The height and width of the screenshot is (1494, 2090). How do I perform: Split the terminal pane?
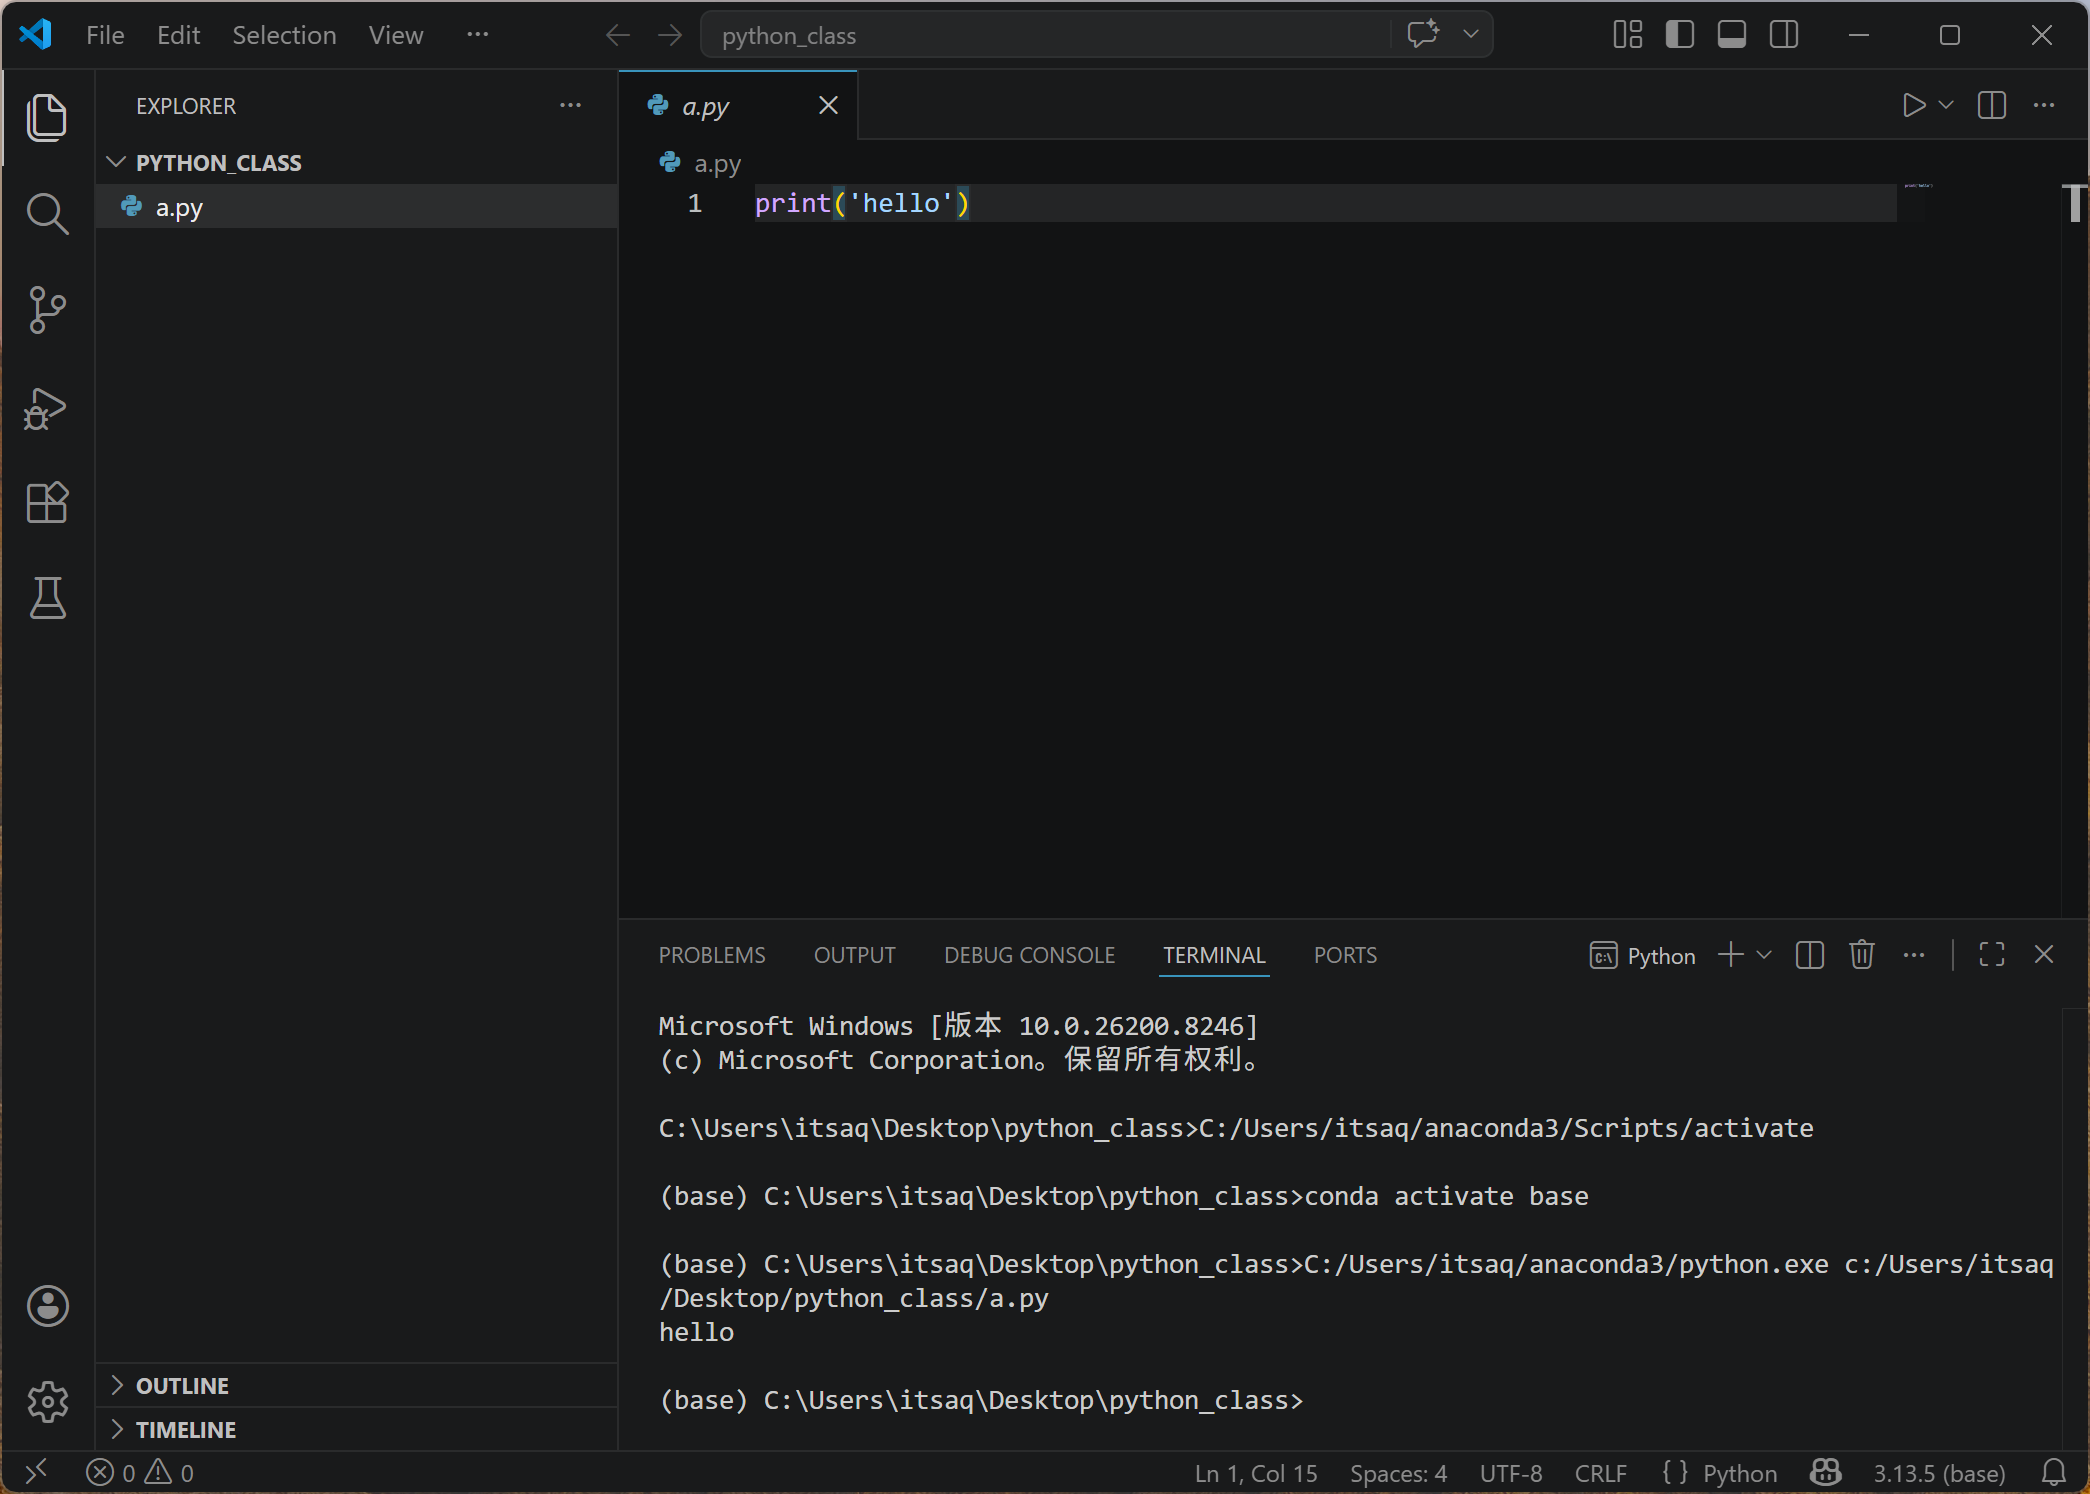[x=1810, y=955]
